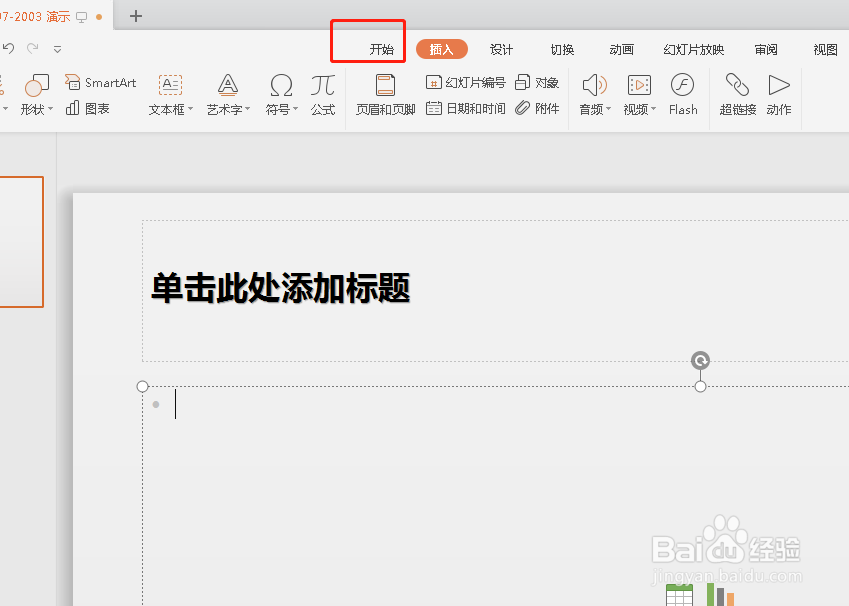Insert a Flash animation
Image resolution: width=849 pixels, height=606 pixels.
[682, 95]
